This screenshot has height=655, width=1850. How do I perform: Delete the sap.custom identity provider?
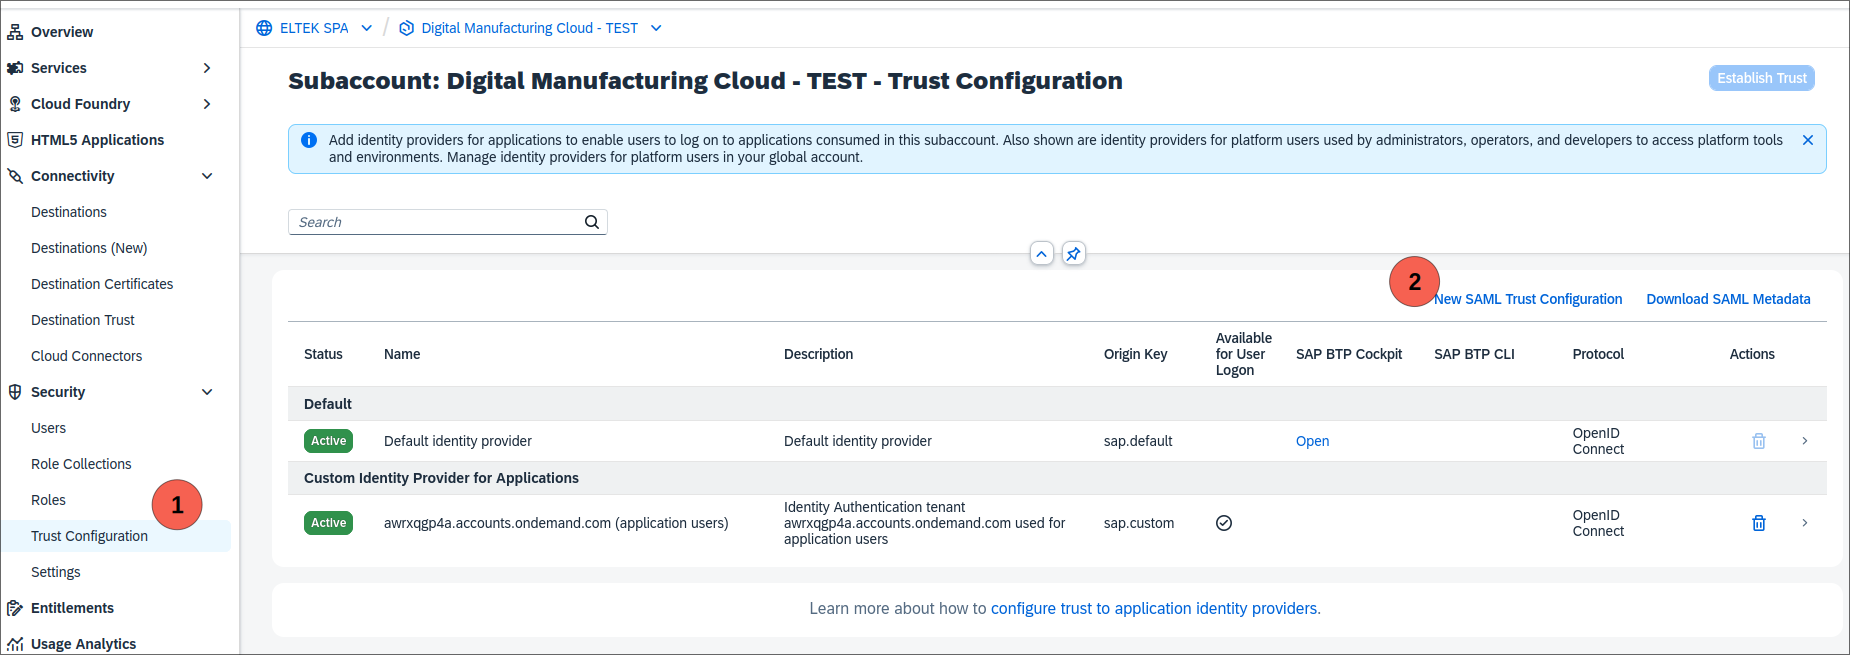(x=1758, y=523)
